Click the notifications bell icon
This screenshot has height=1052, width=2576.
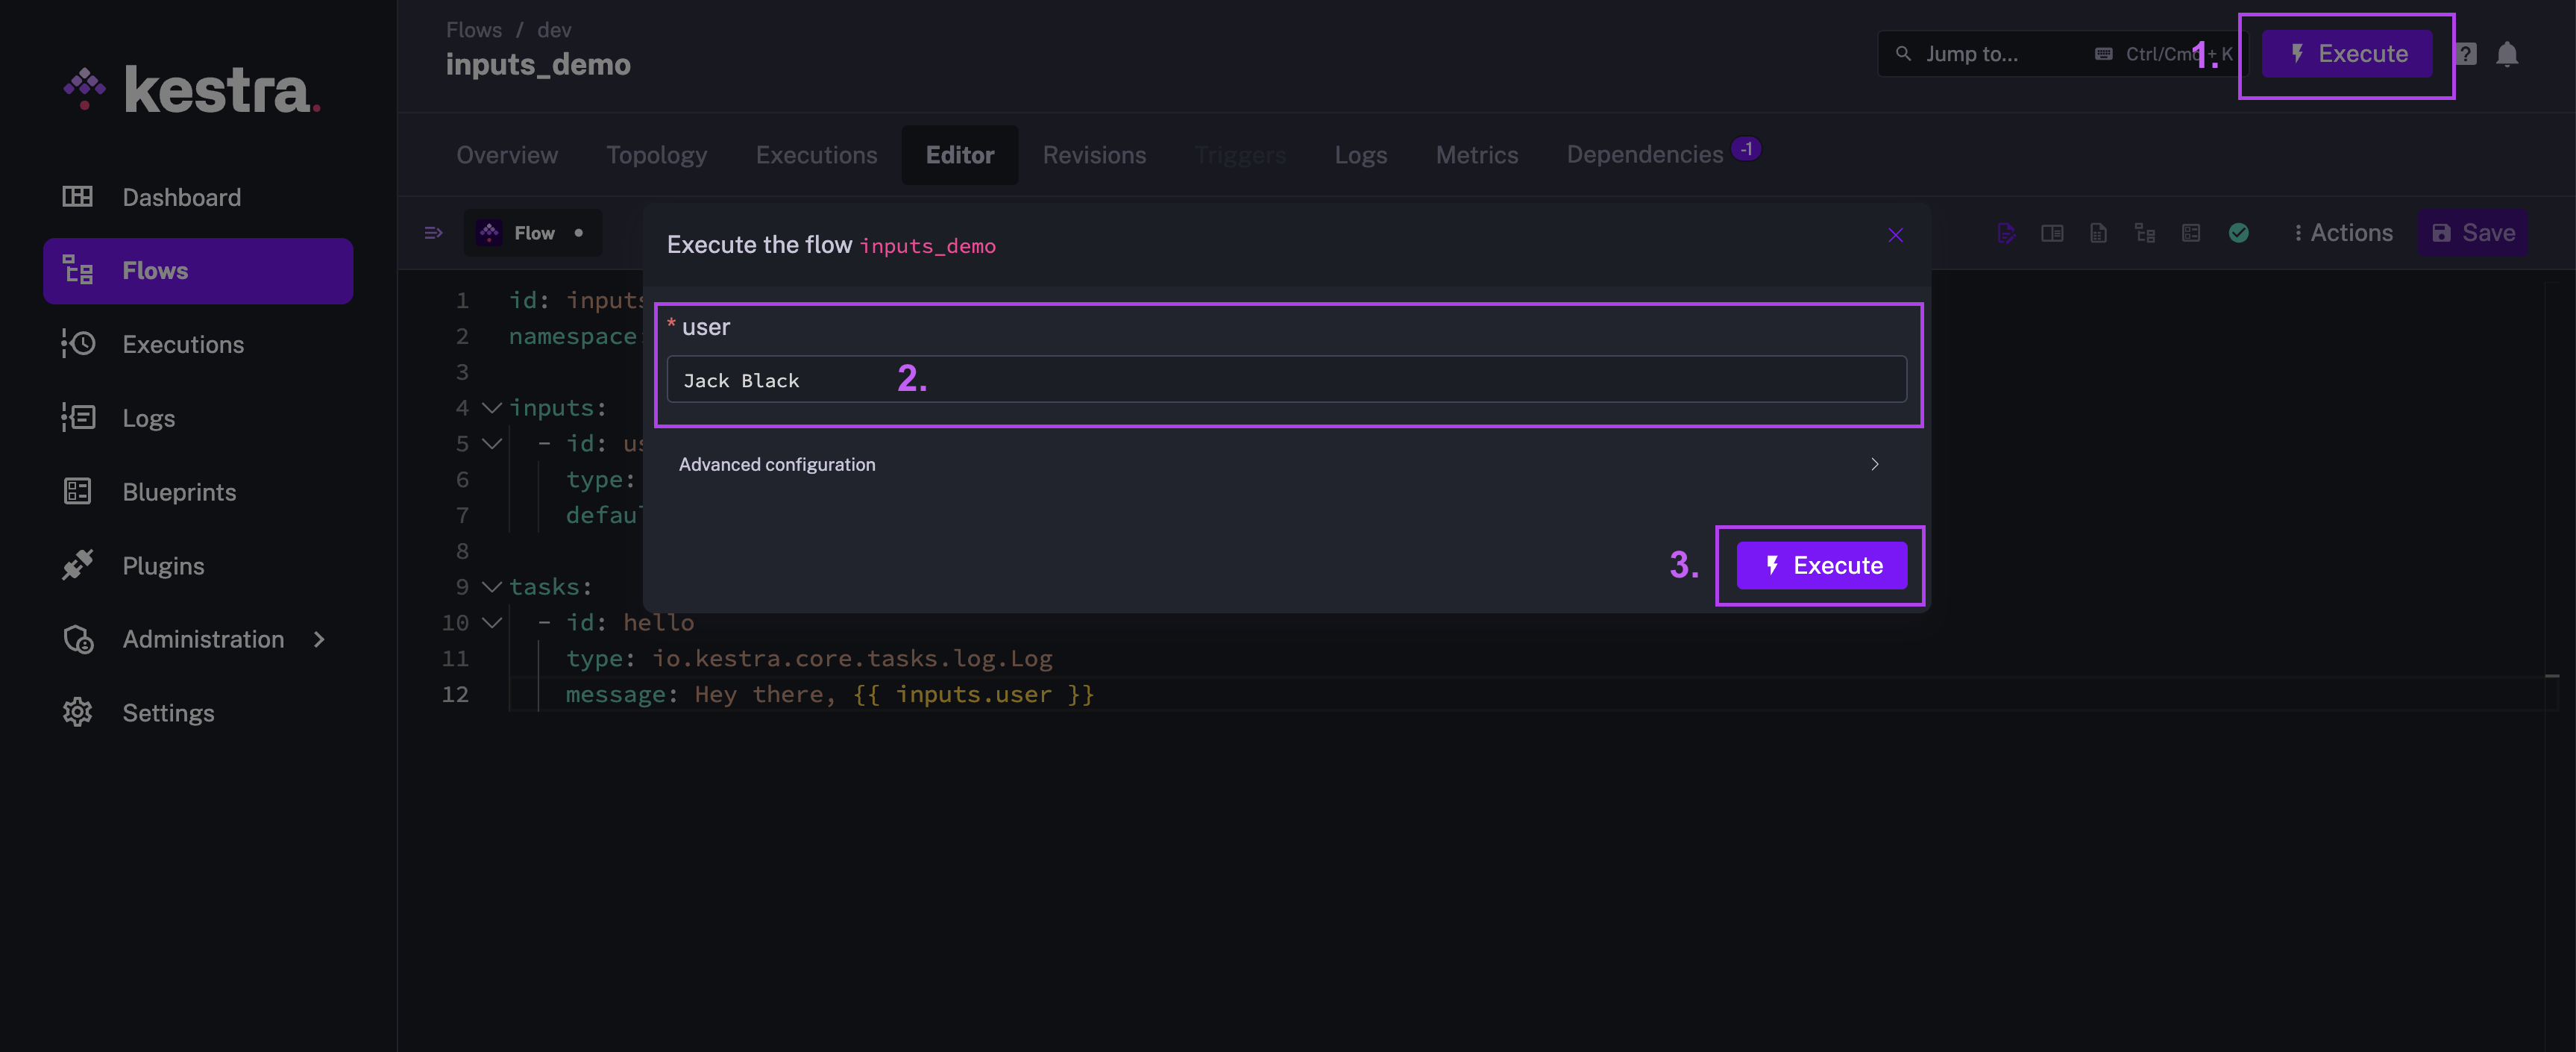[x=2506, y=54]
